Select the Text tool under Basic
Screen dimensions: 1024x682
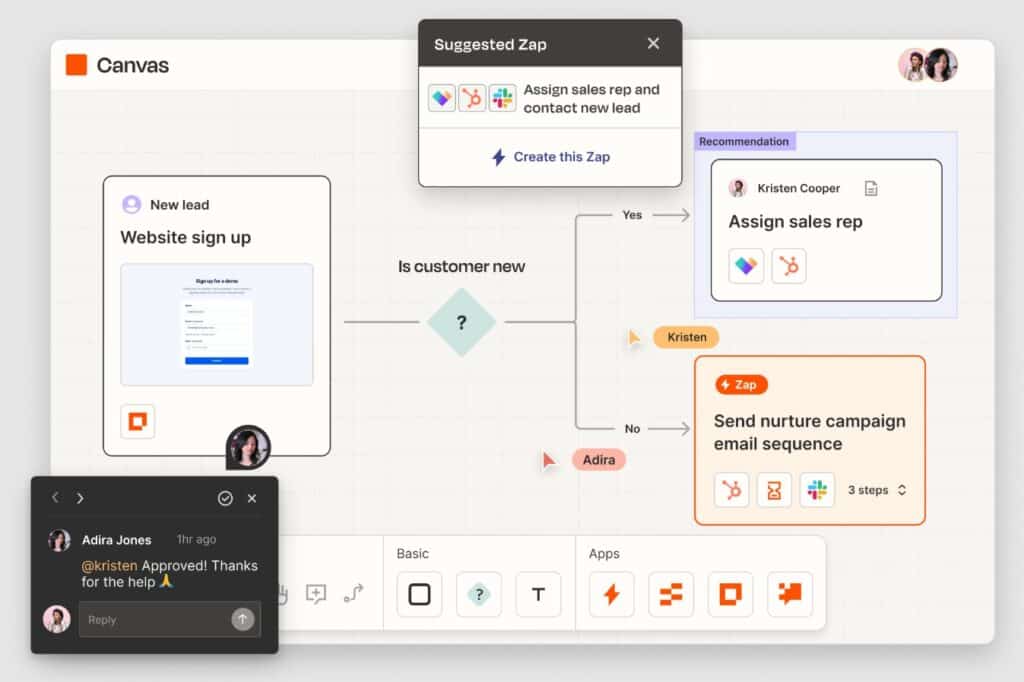538,594
